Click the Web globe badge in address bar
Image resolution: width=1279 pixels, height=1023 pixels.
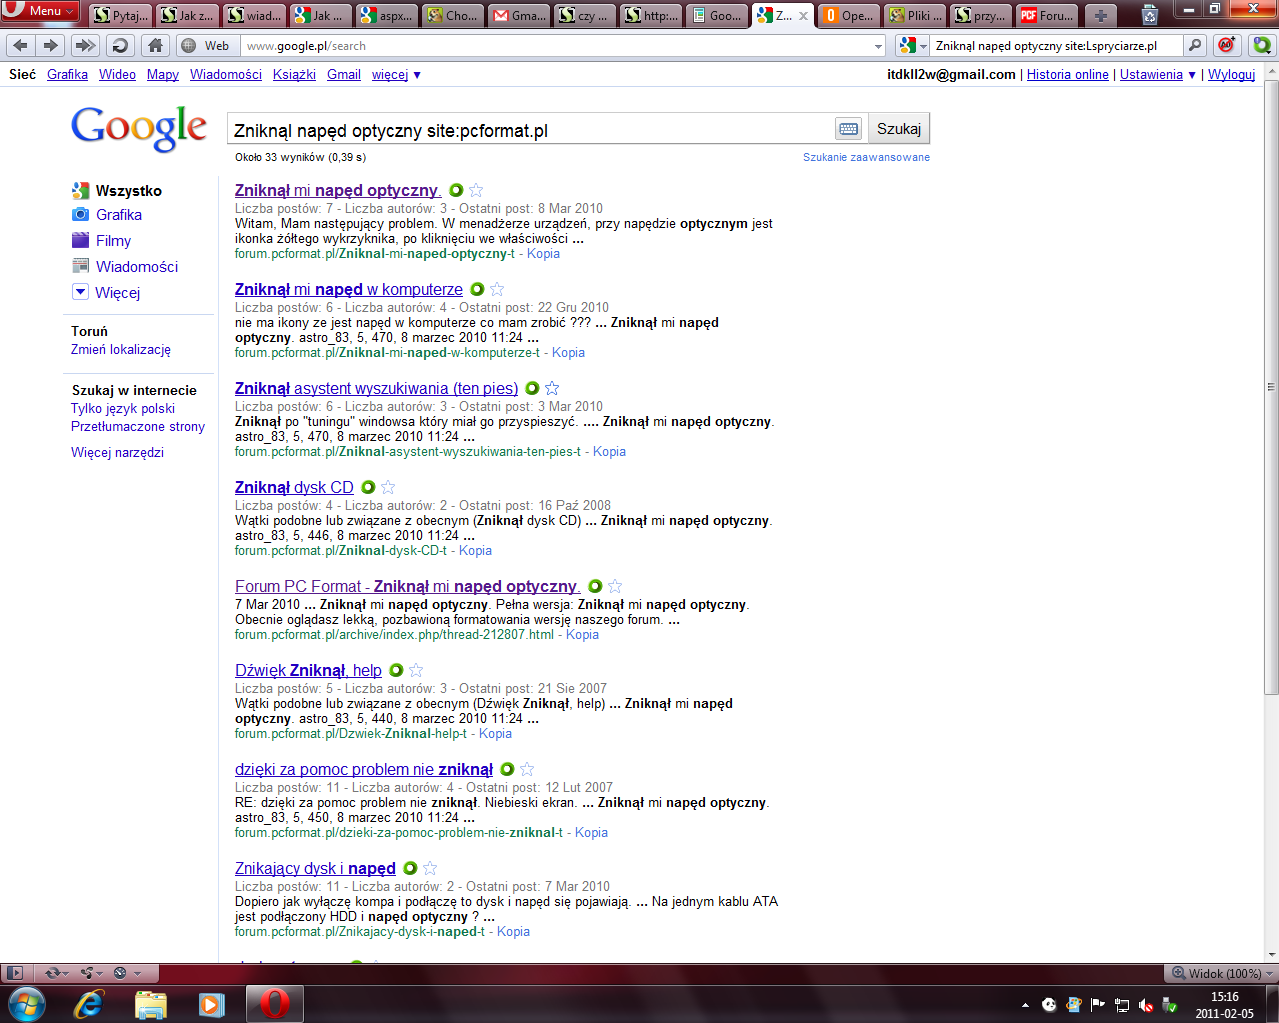pos(205,46)
